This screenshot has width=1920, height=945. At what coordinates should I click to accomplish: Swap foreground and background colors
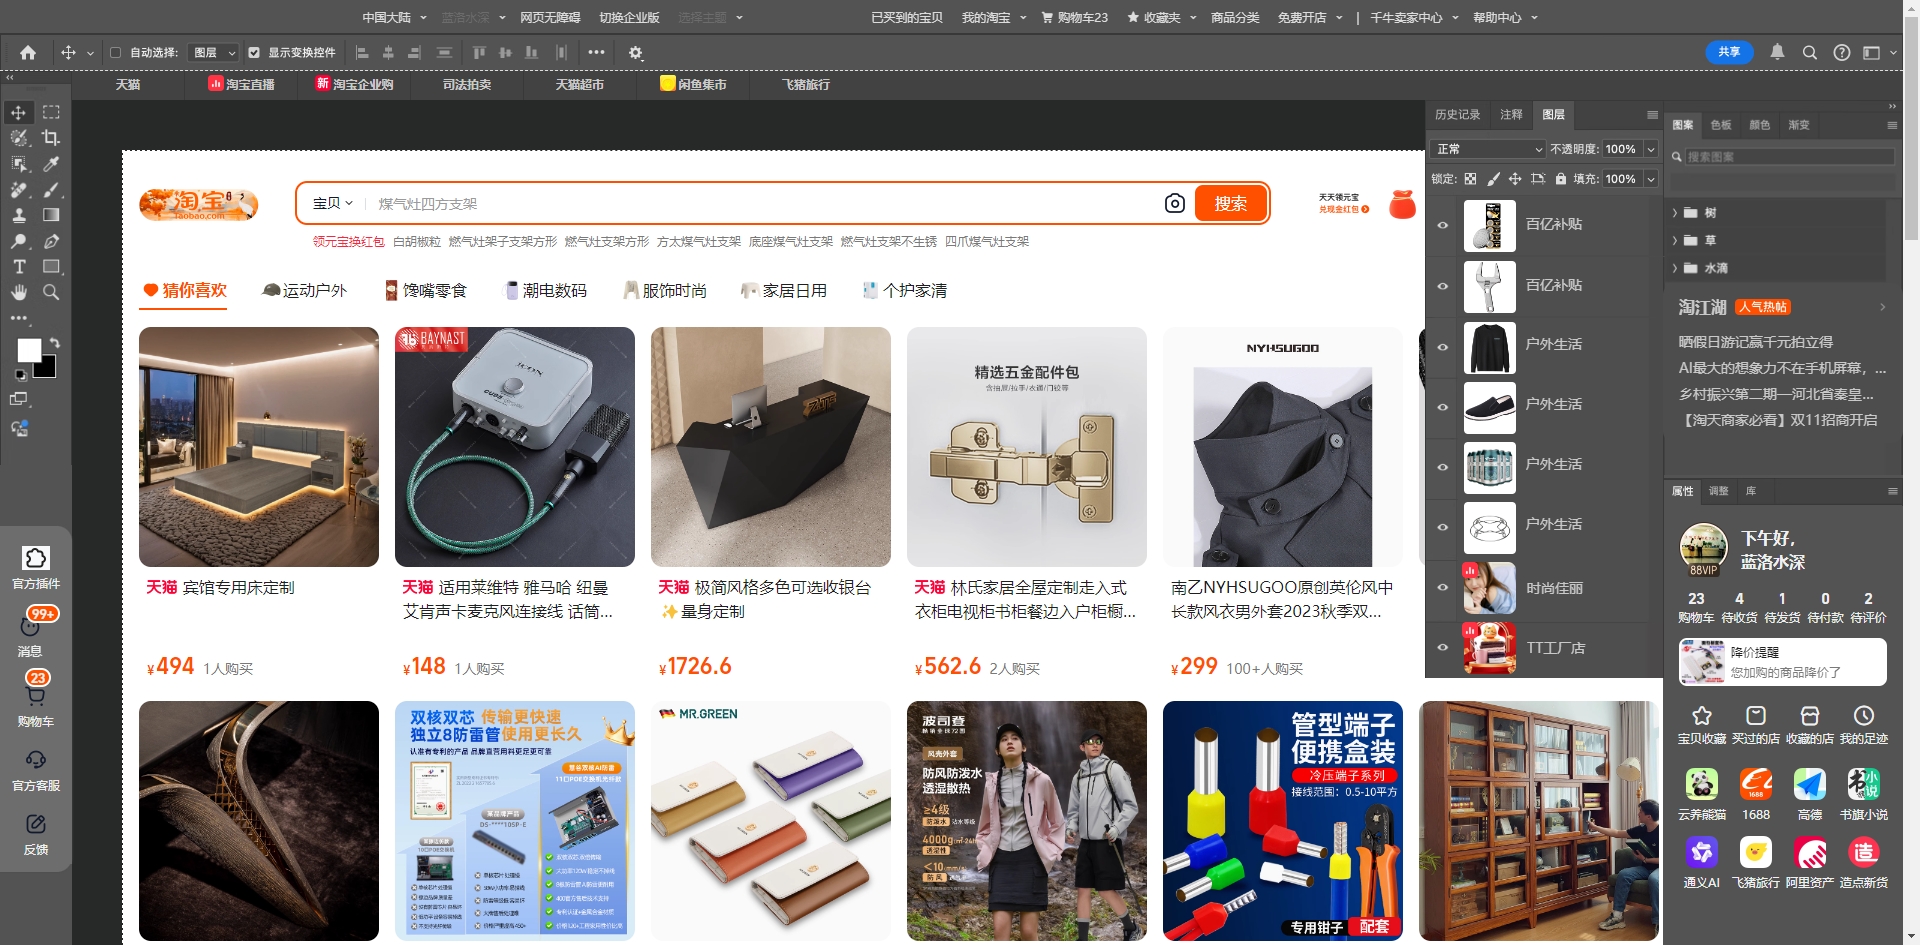pyautogui.click(x=54, y=343)
